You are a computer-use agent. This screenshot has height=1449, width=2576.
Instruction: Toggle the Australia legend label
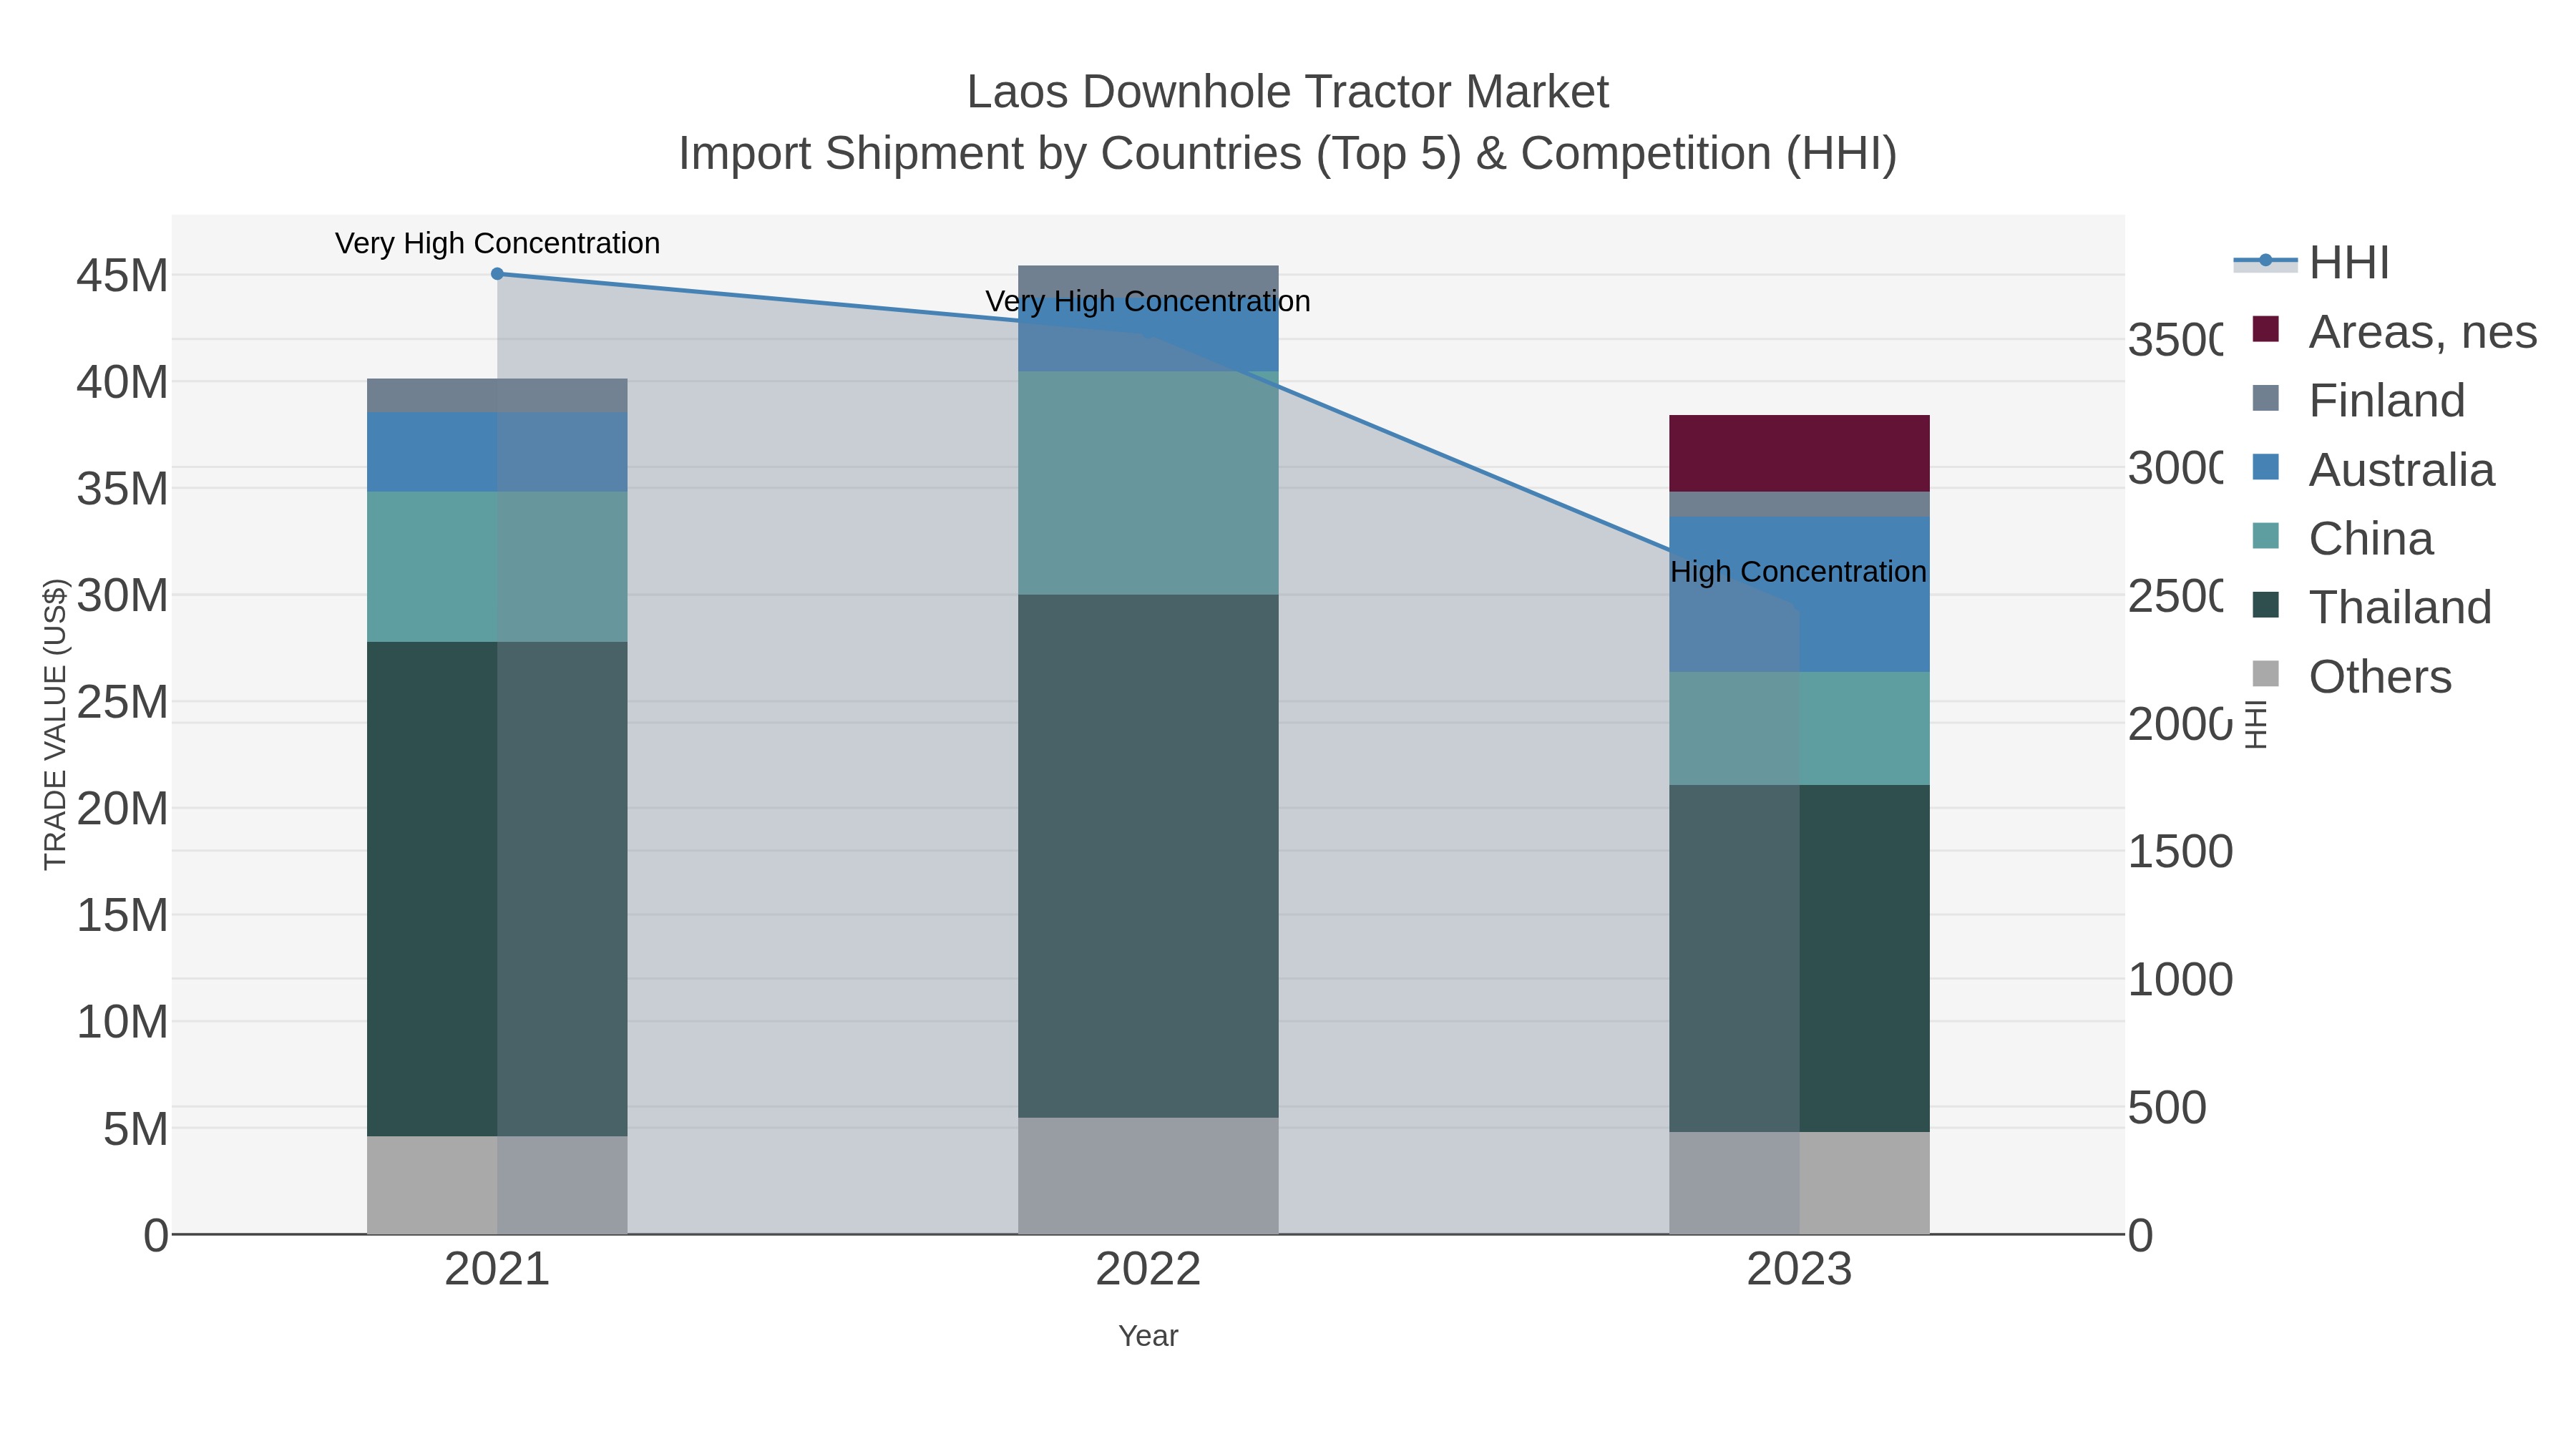coord(2402,470)
